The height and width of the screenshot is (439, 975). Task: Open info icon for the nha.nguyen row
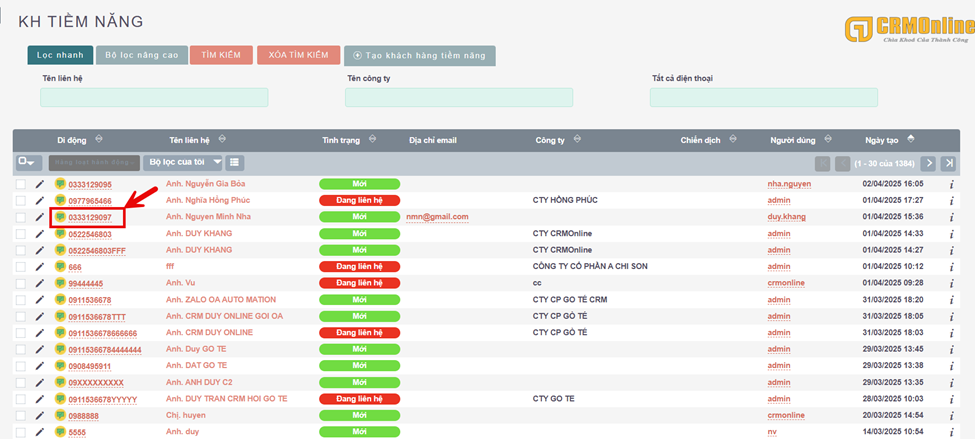[951, 184]
